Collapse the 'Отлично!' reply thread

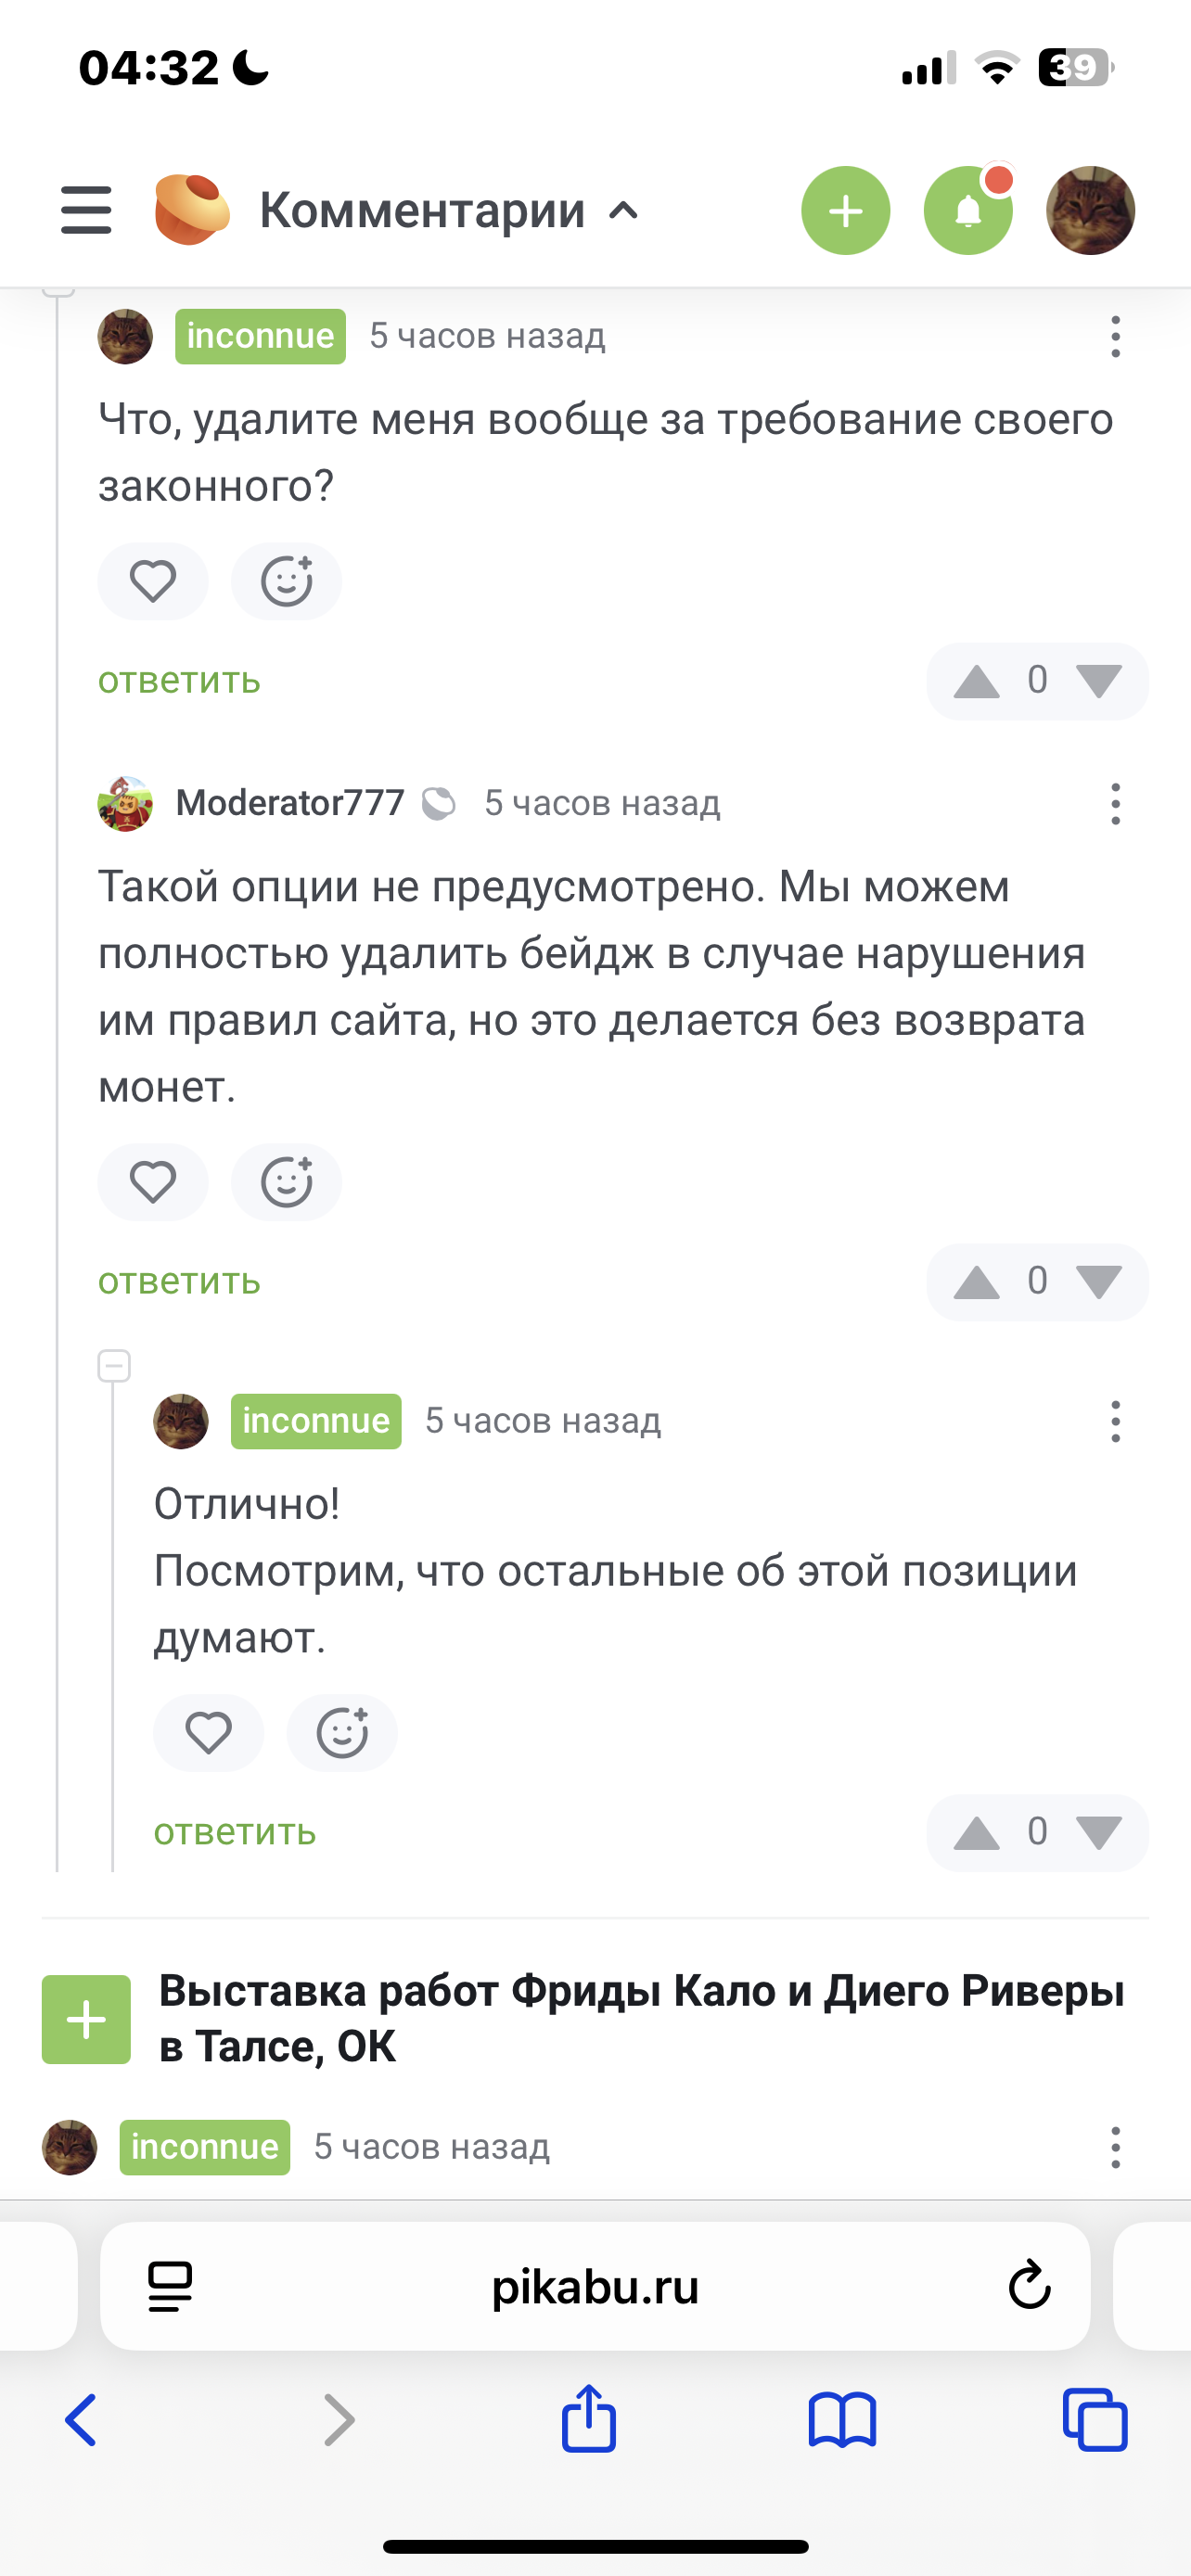[x=114, y=1366]
